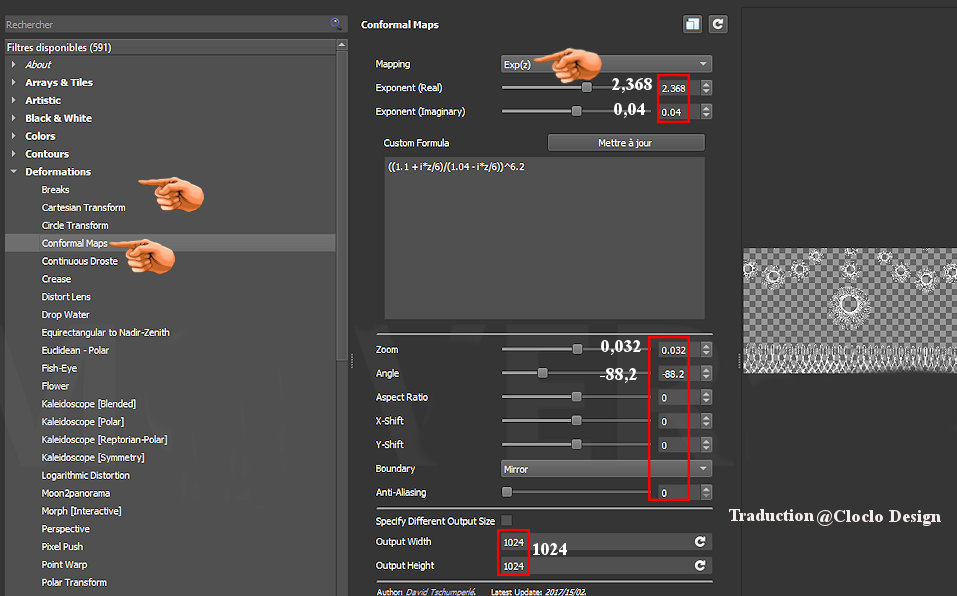Viewport: 957px width, 596px height.
Task: Click the Exponent (Real) spinner arrows
Action: click(706, 88)
